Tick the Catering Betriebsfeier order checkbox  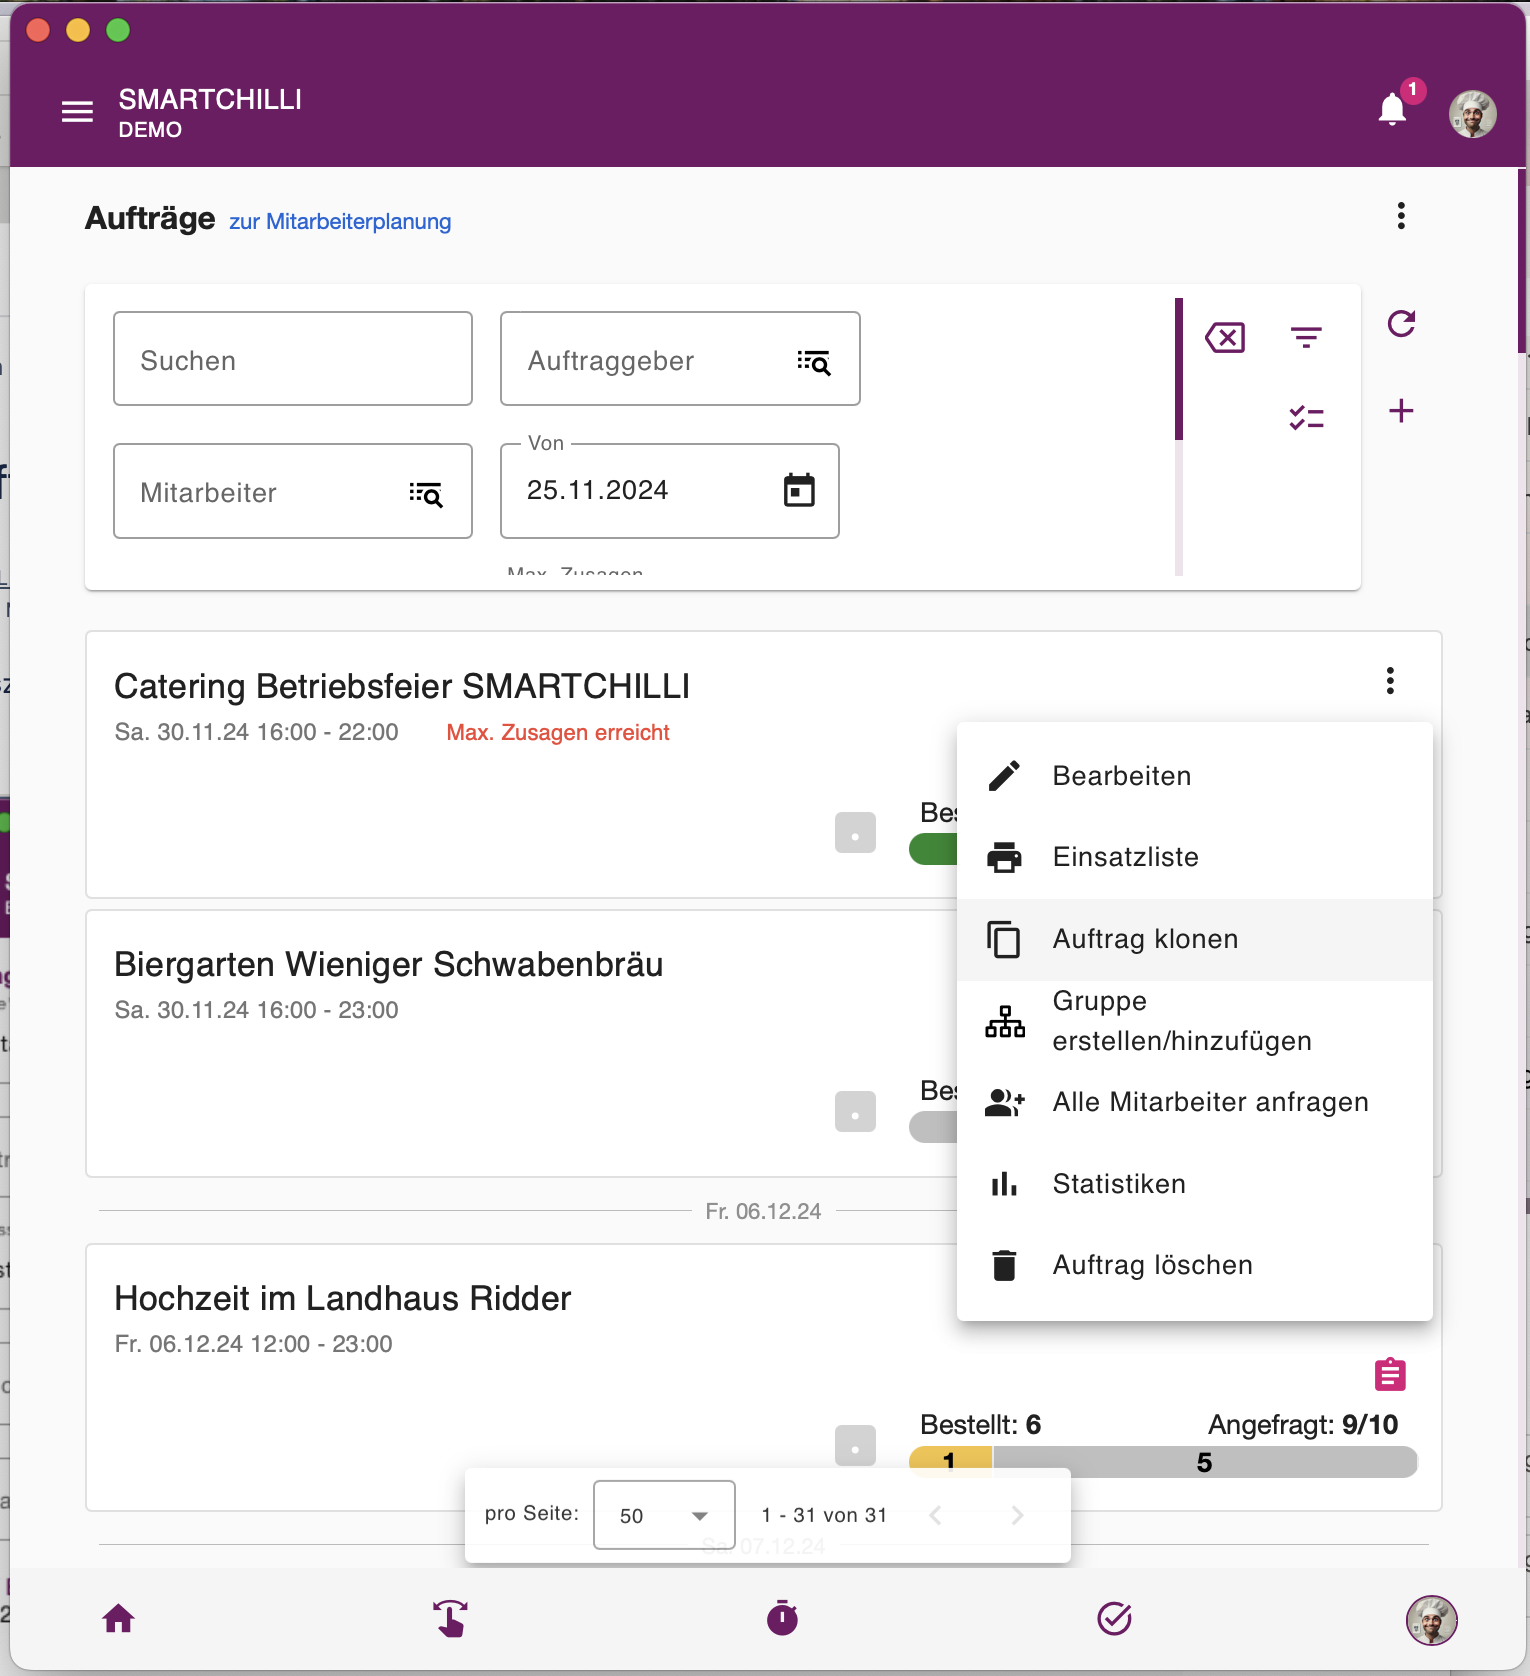point(855,833)
